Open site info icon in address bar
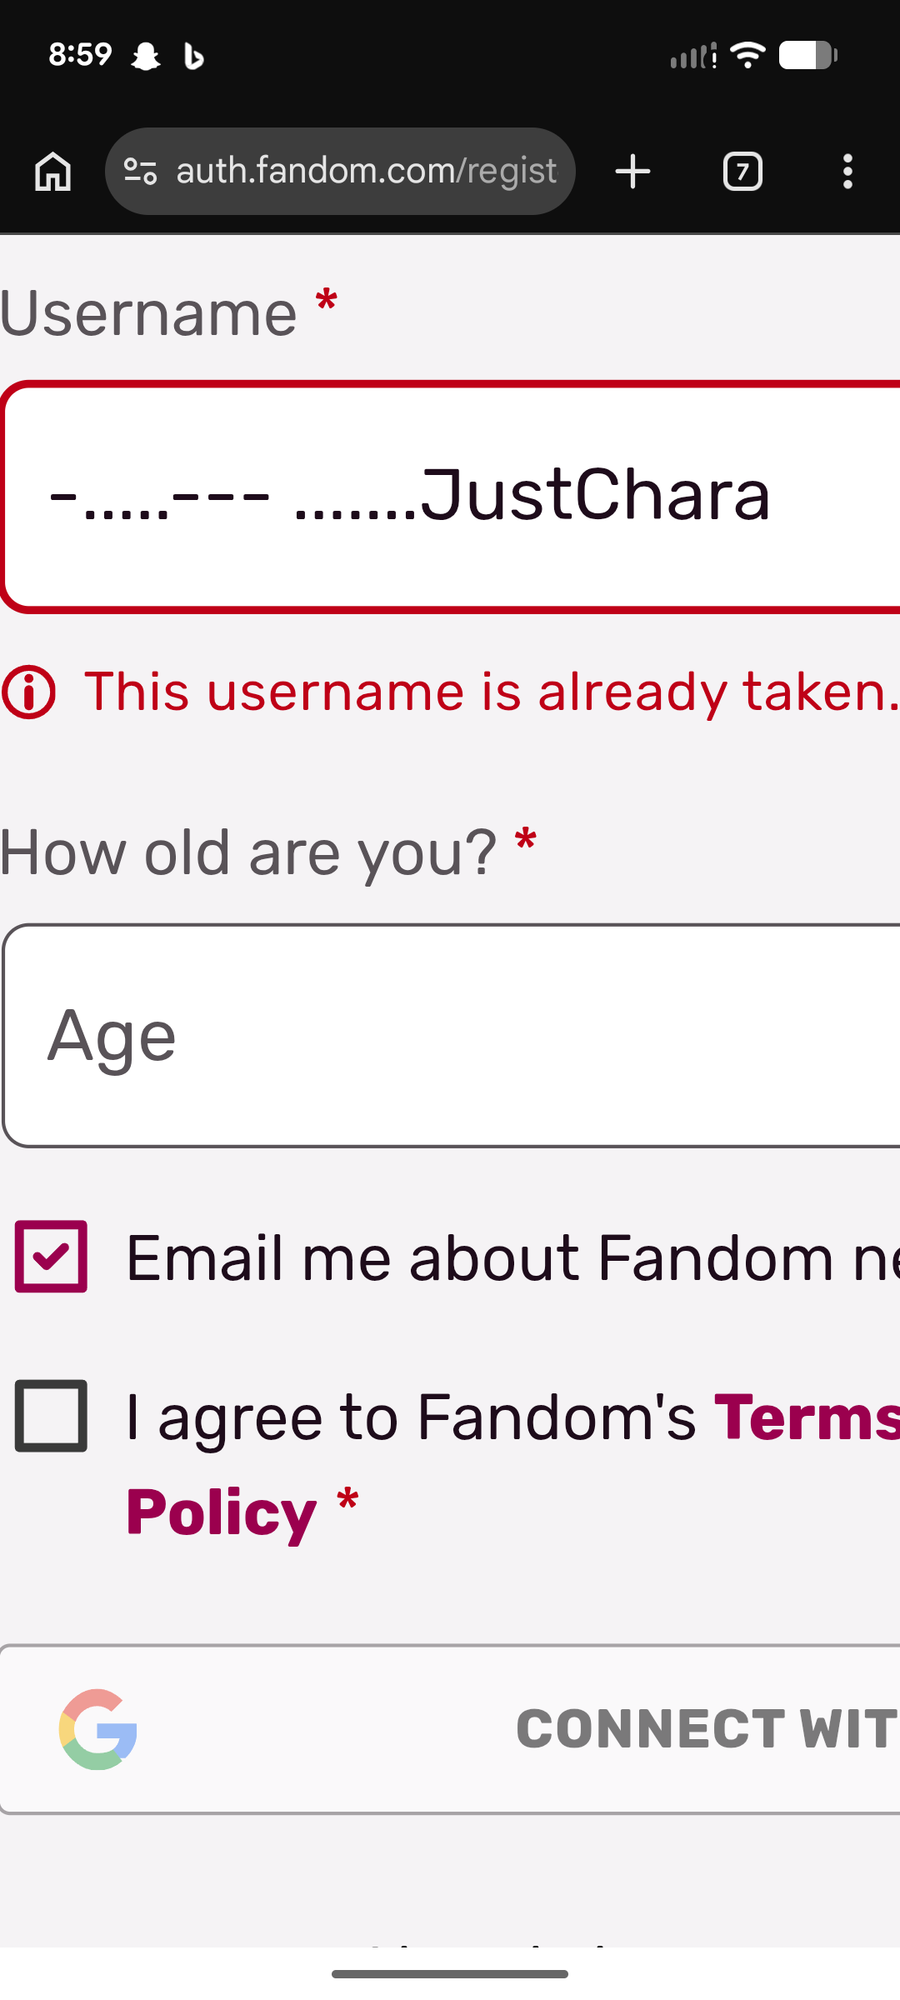This screenshot has width=900, height=2000. coord(140,172)
